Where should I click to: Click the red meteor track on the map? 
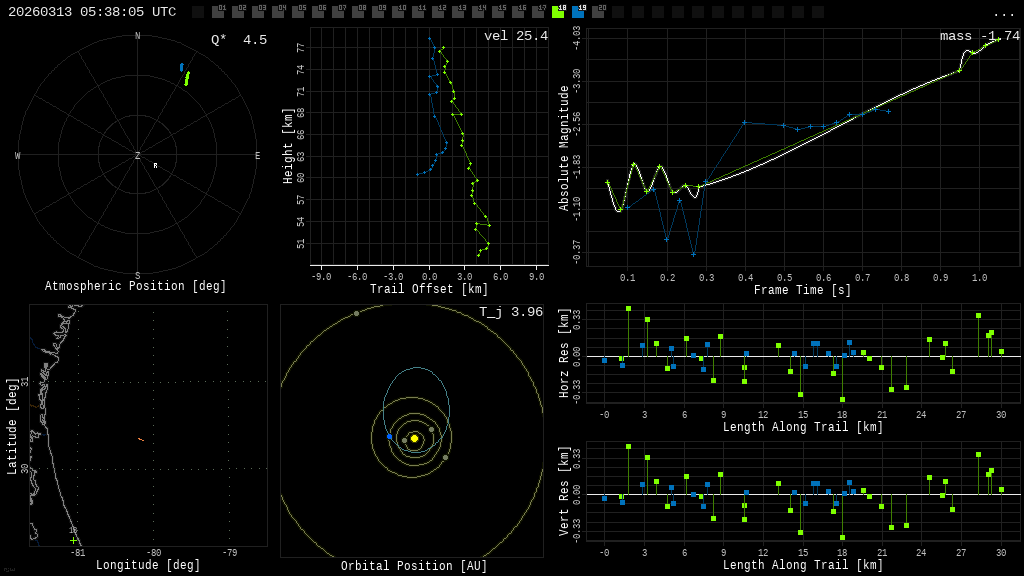tap(141, 439)
